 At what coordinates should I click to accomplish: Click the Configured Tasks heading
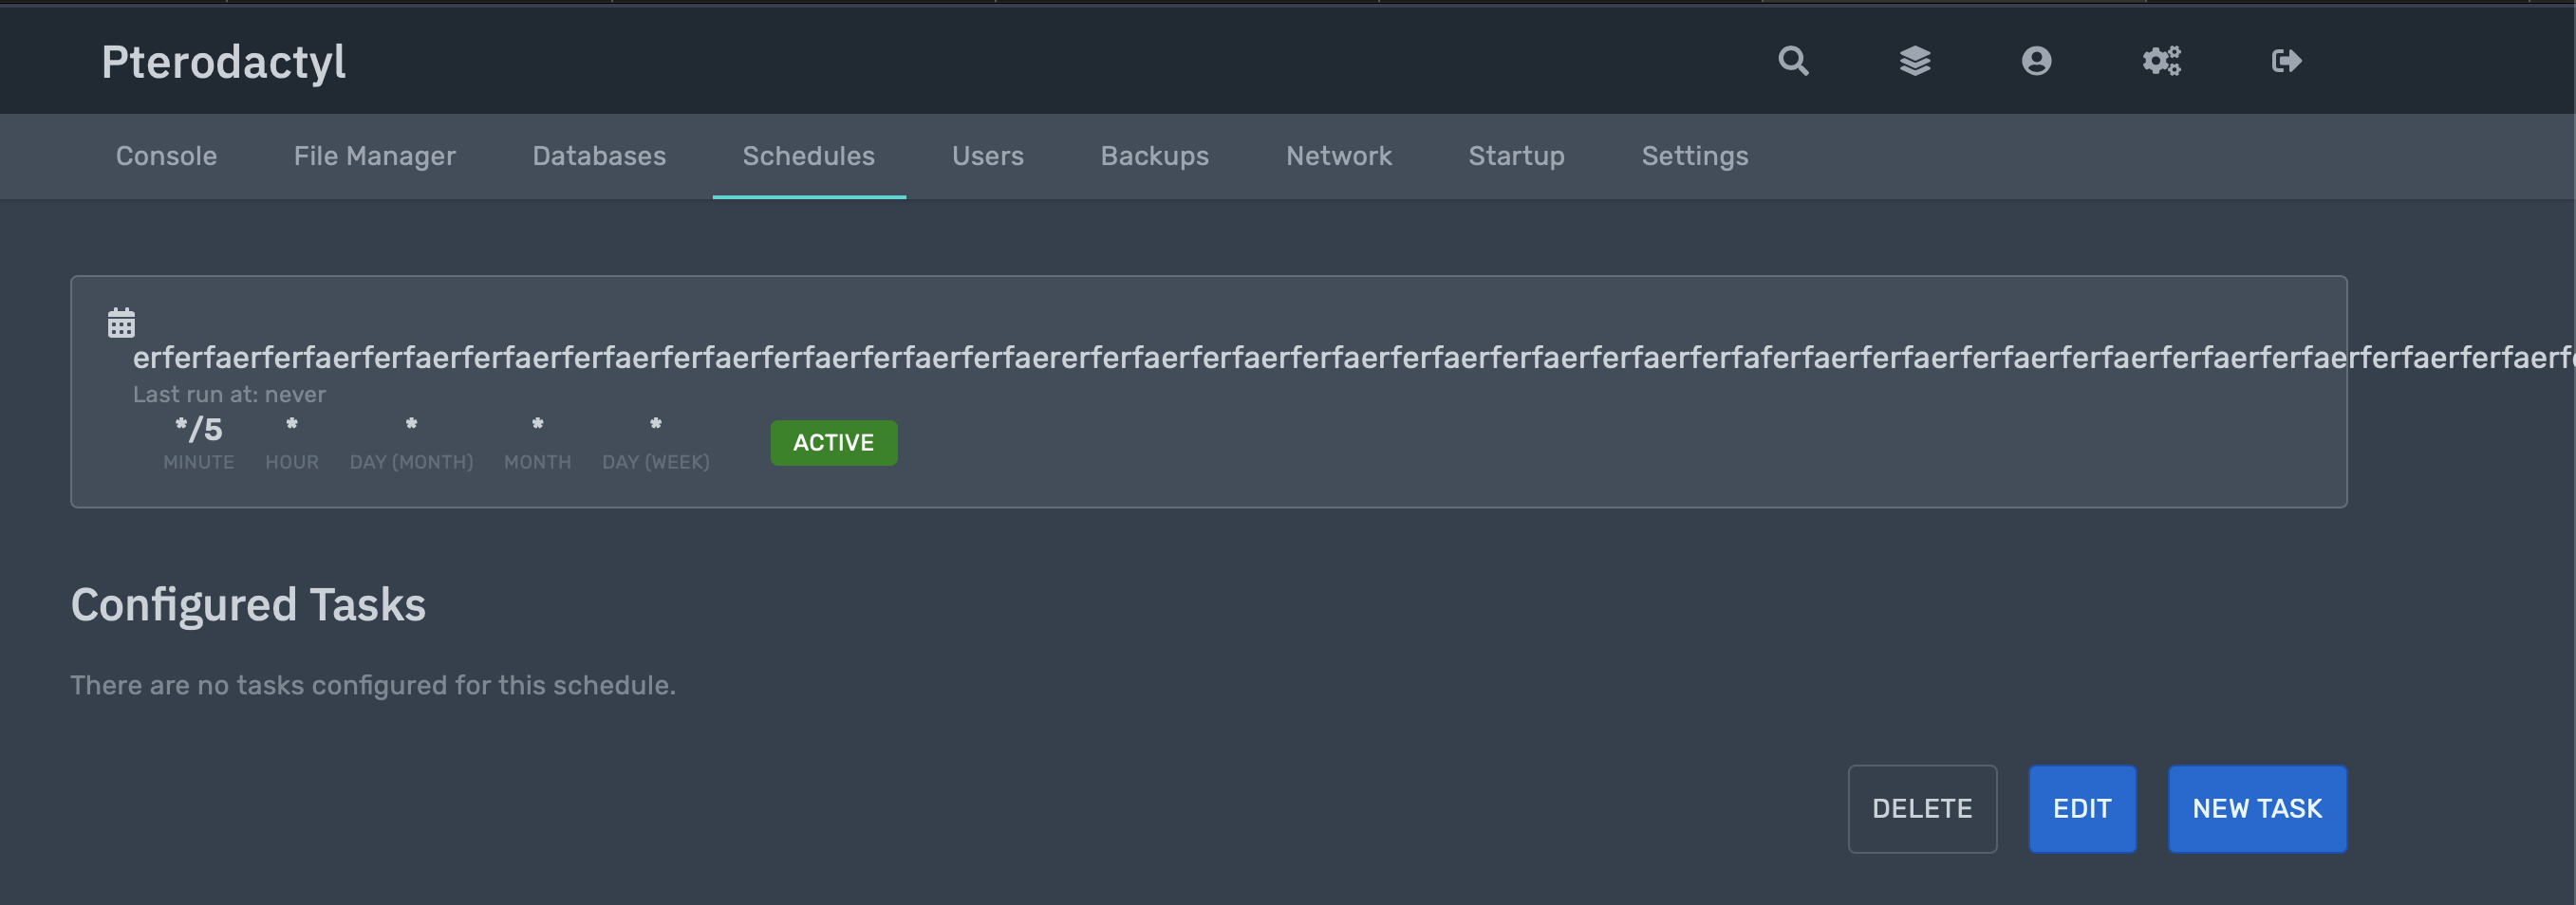[x=248, y=605]
